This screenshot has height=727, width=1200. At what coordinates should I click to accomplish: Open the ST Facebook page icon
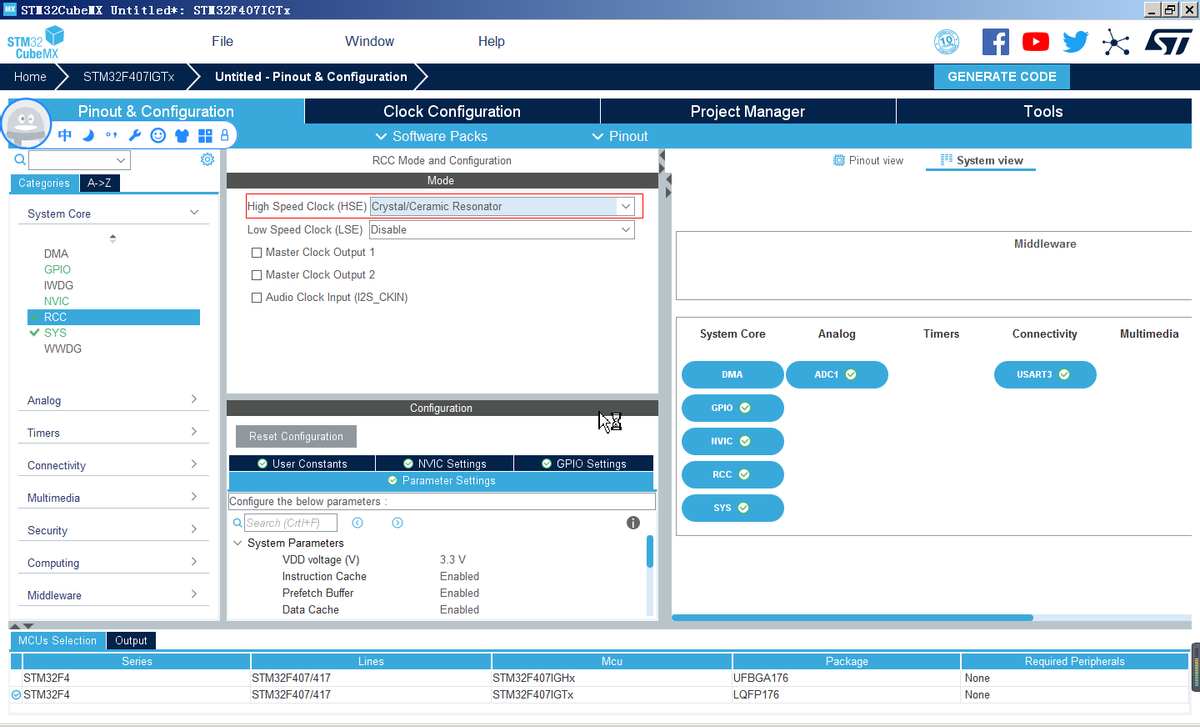(995, 41)
